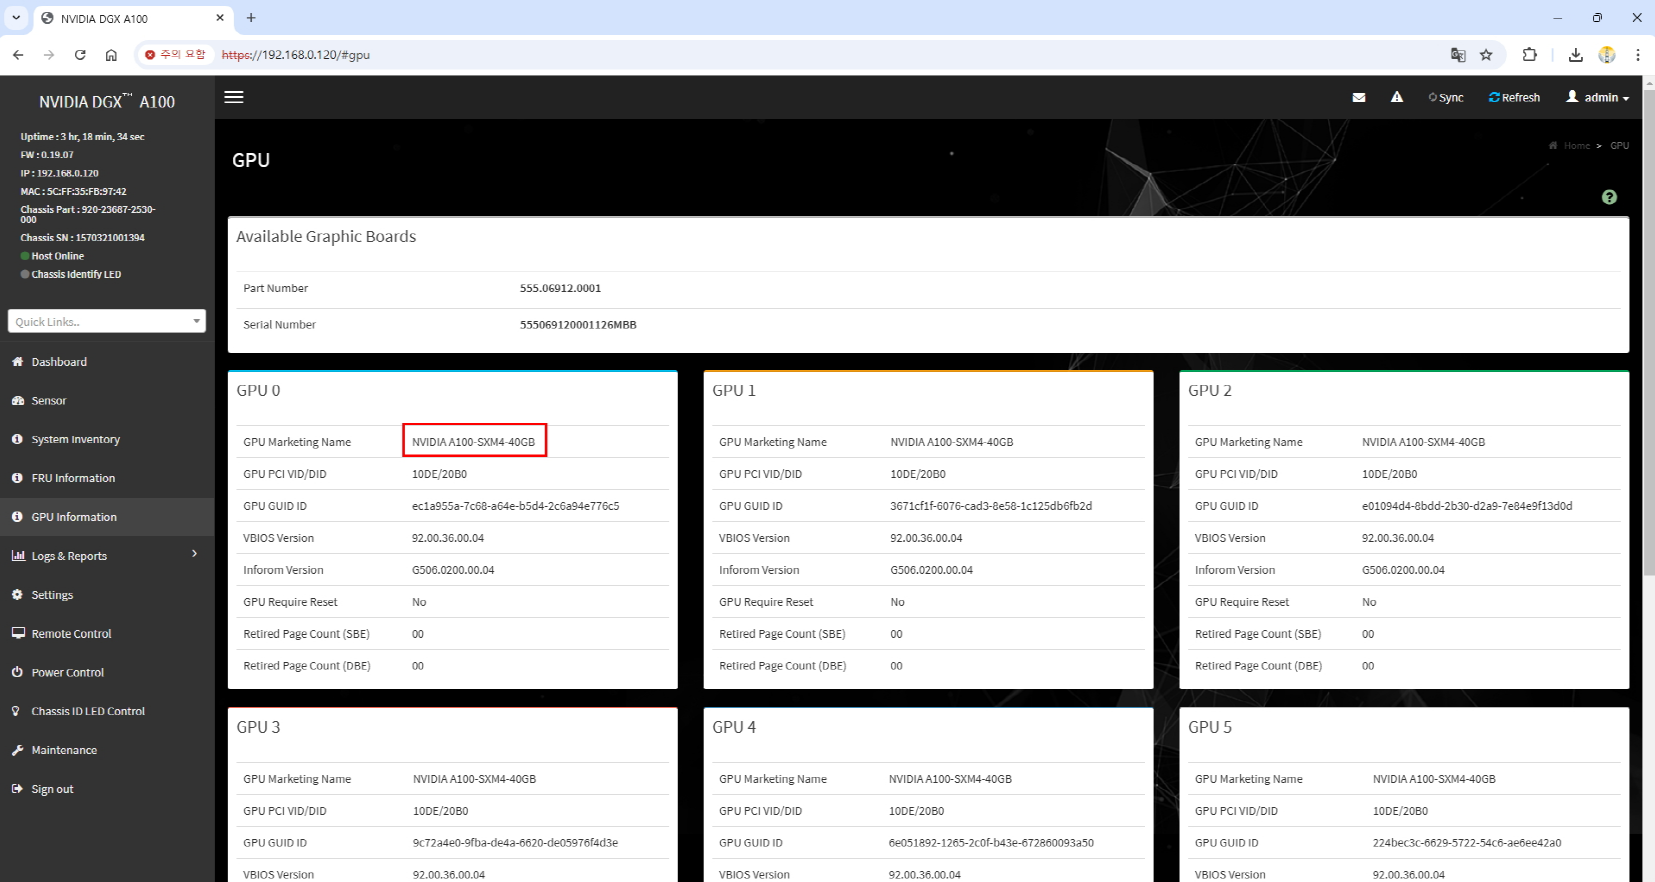Reload the page with browser reload icon
Viewport: 1655px width, 882px height.
(80, 55)
